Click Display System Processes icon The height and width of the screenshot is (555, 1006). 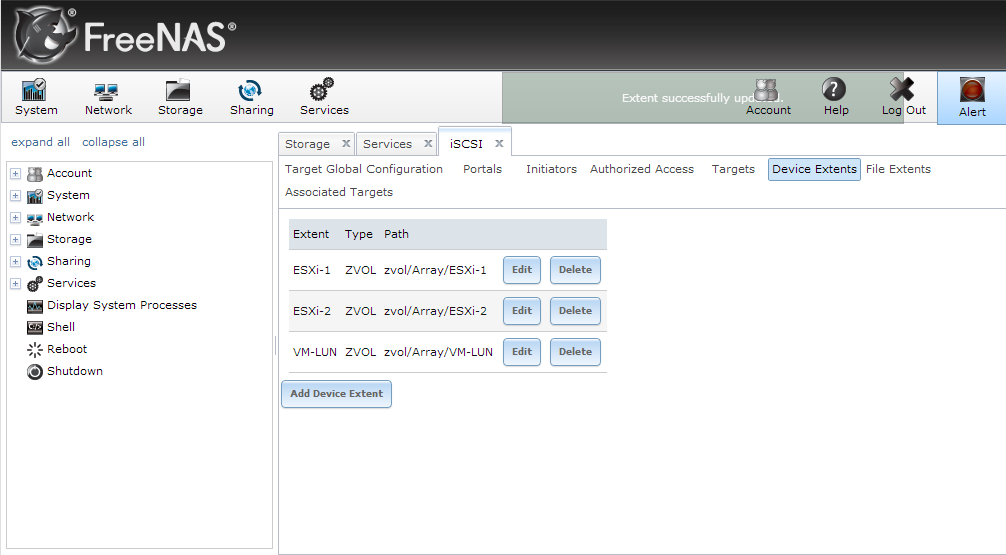35,305
